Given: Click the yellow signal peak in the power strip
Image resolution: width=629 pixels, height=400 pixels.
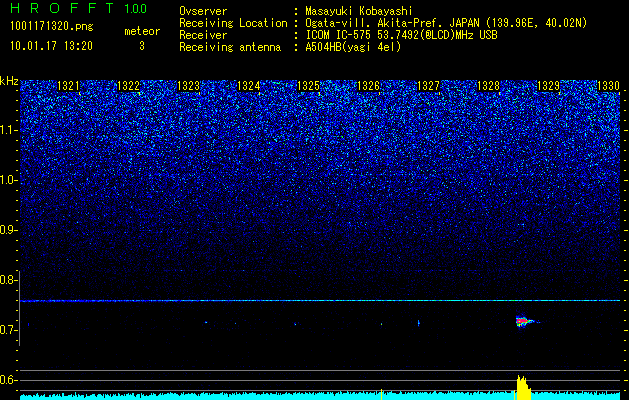Looking at the screenshot, I should [523, 387].
